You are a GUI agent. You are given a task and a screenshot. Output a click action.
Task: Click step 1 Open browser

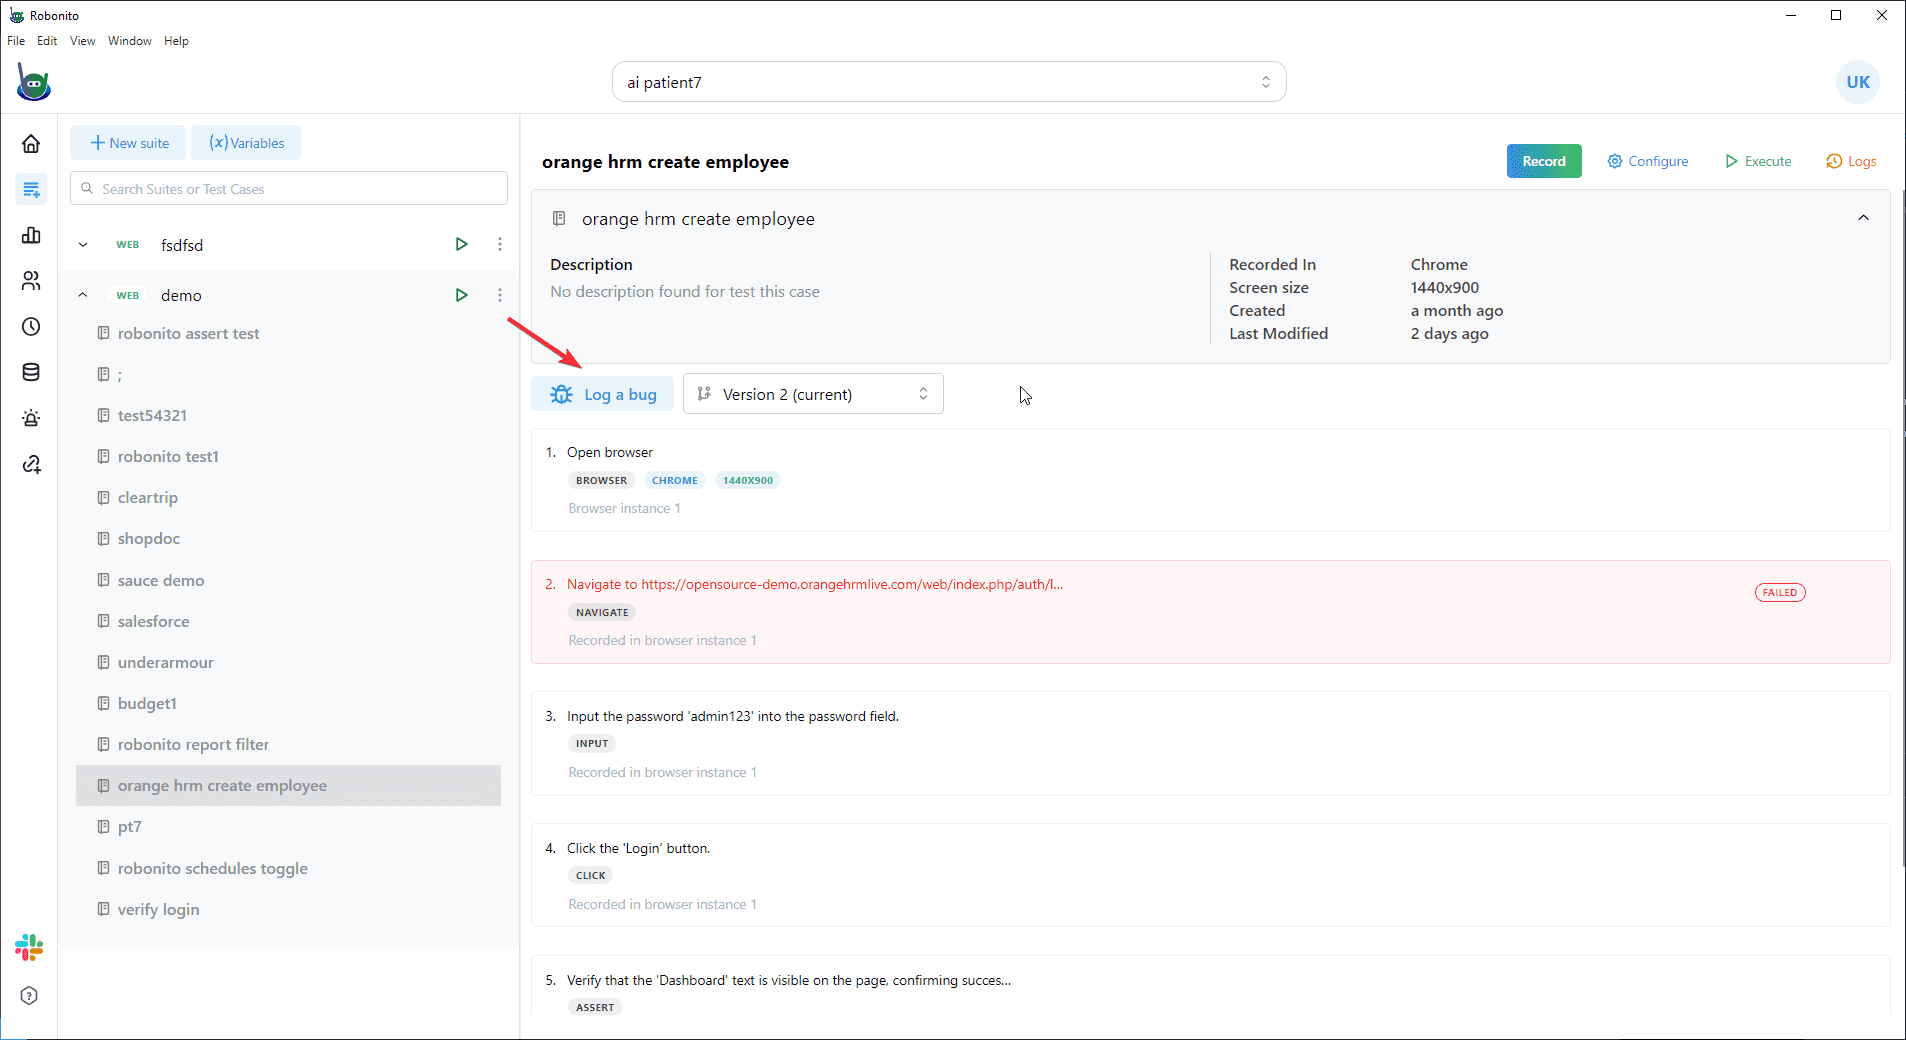coord(1210,480)
